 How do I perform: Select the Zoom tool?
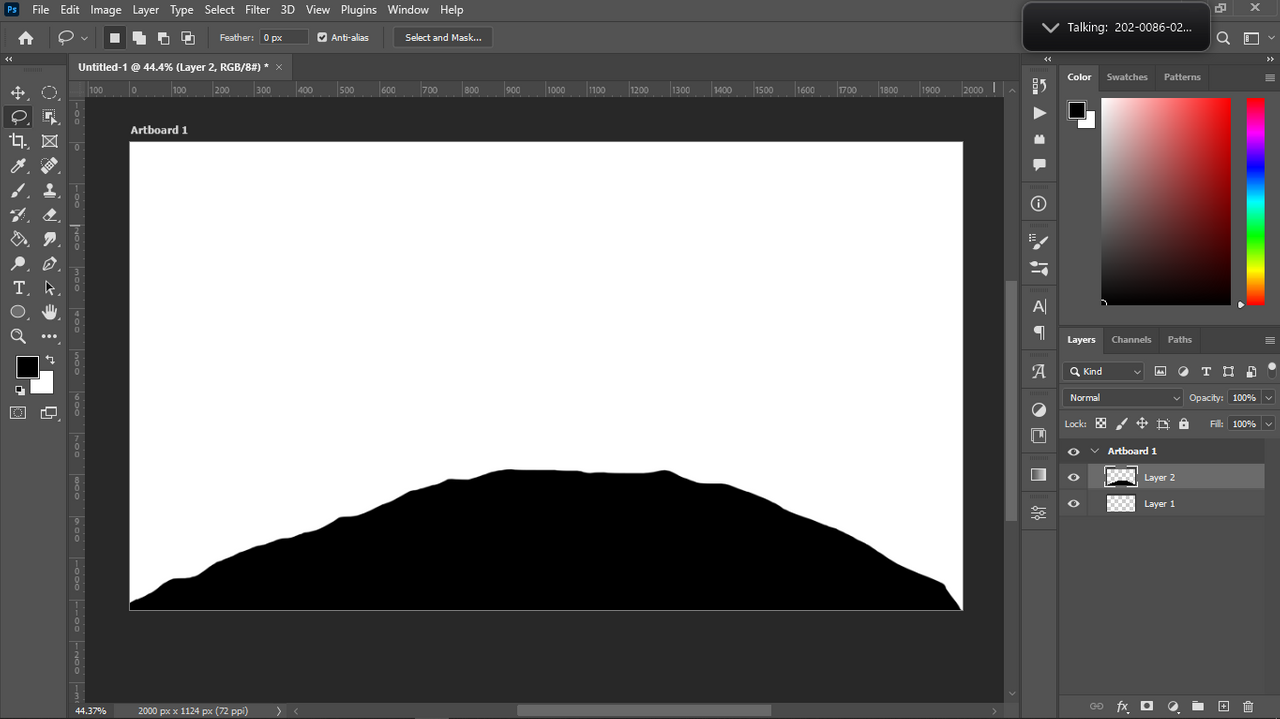[x=18, y=337]
